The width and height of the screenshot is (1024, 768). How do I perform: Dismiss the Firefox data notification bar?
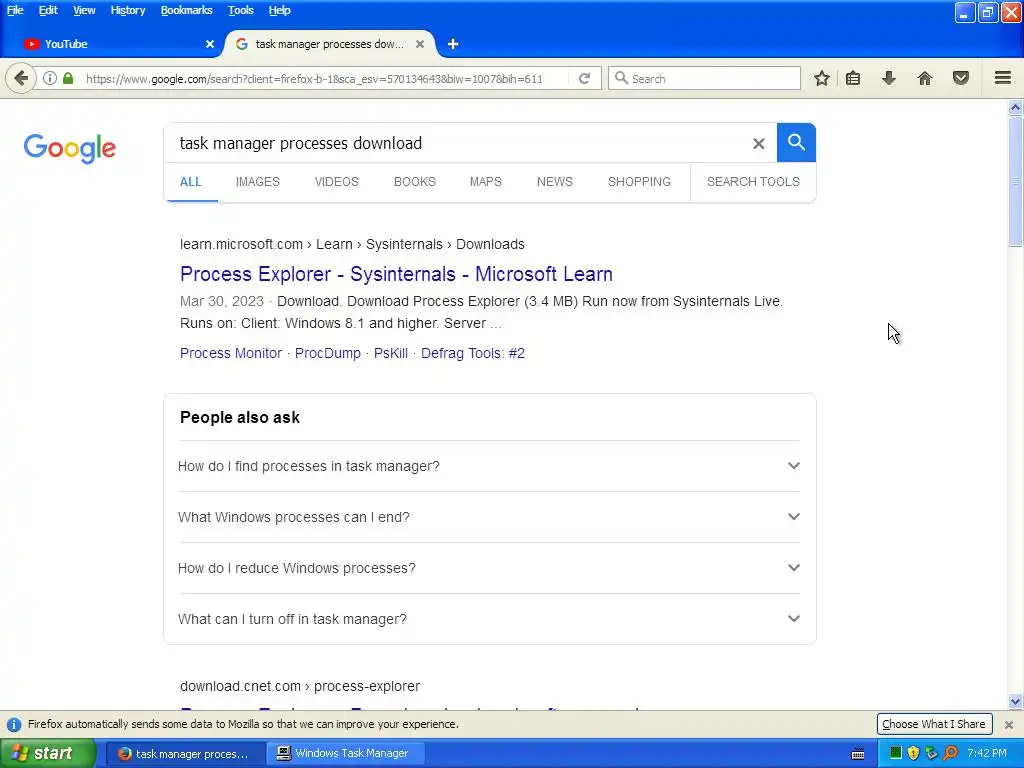pyautogui.click(x=1008, y=724)
